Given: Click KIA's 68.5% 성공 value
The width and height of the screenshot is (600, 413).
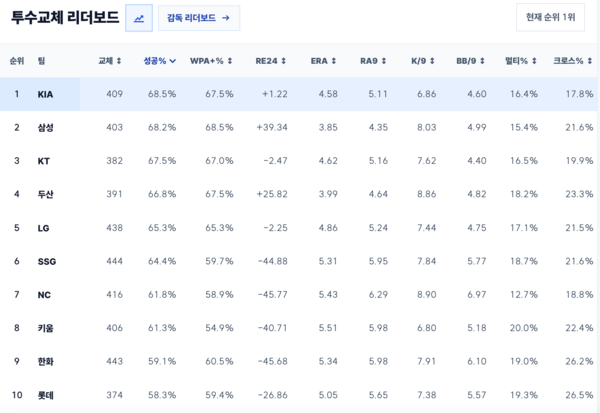Looking at the screenshot, I should point(162,94).
